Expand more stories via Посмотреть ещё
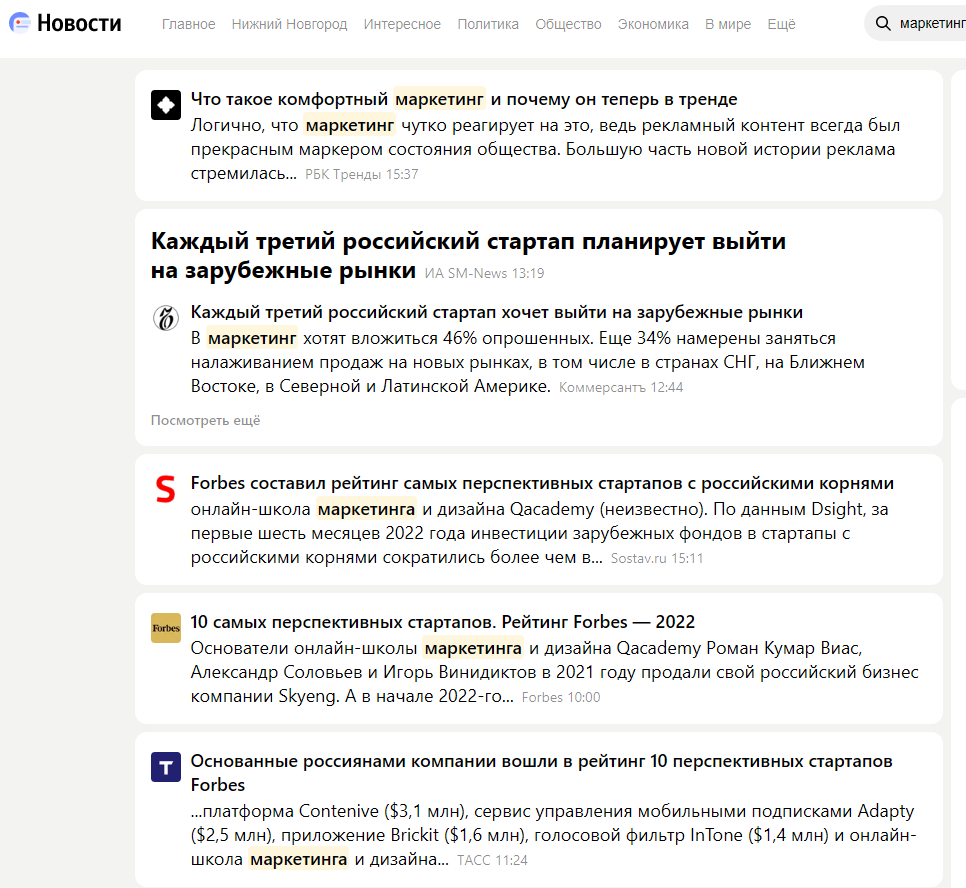The width and height of the screenshot is (966, 888). 205,421
